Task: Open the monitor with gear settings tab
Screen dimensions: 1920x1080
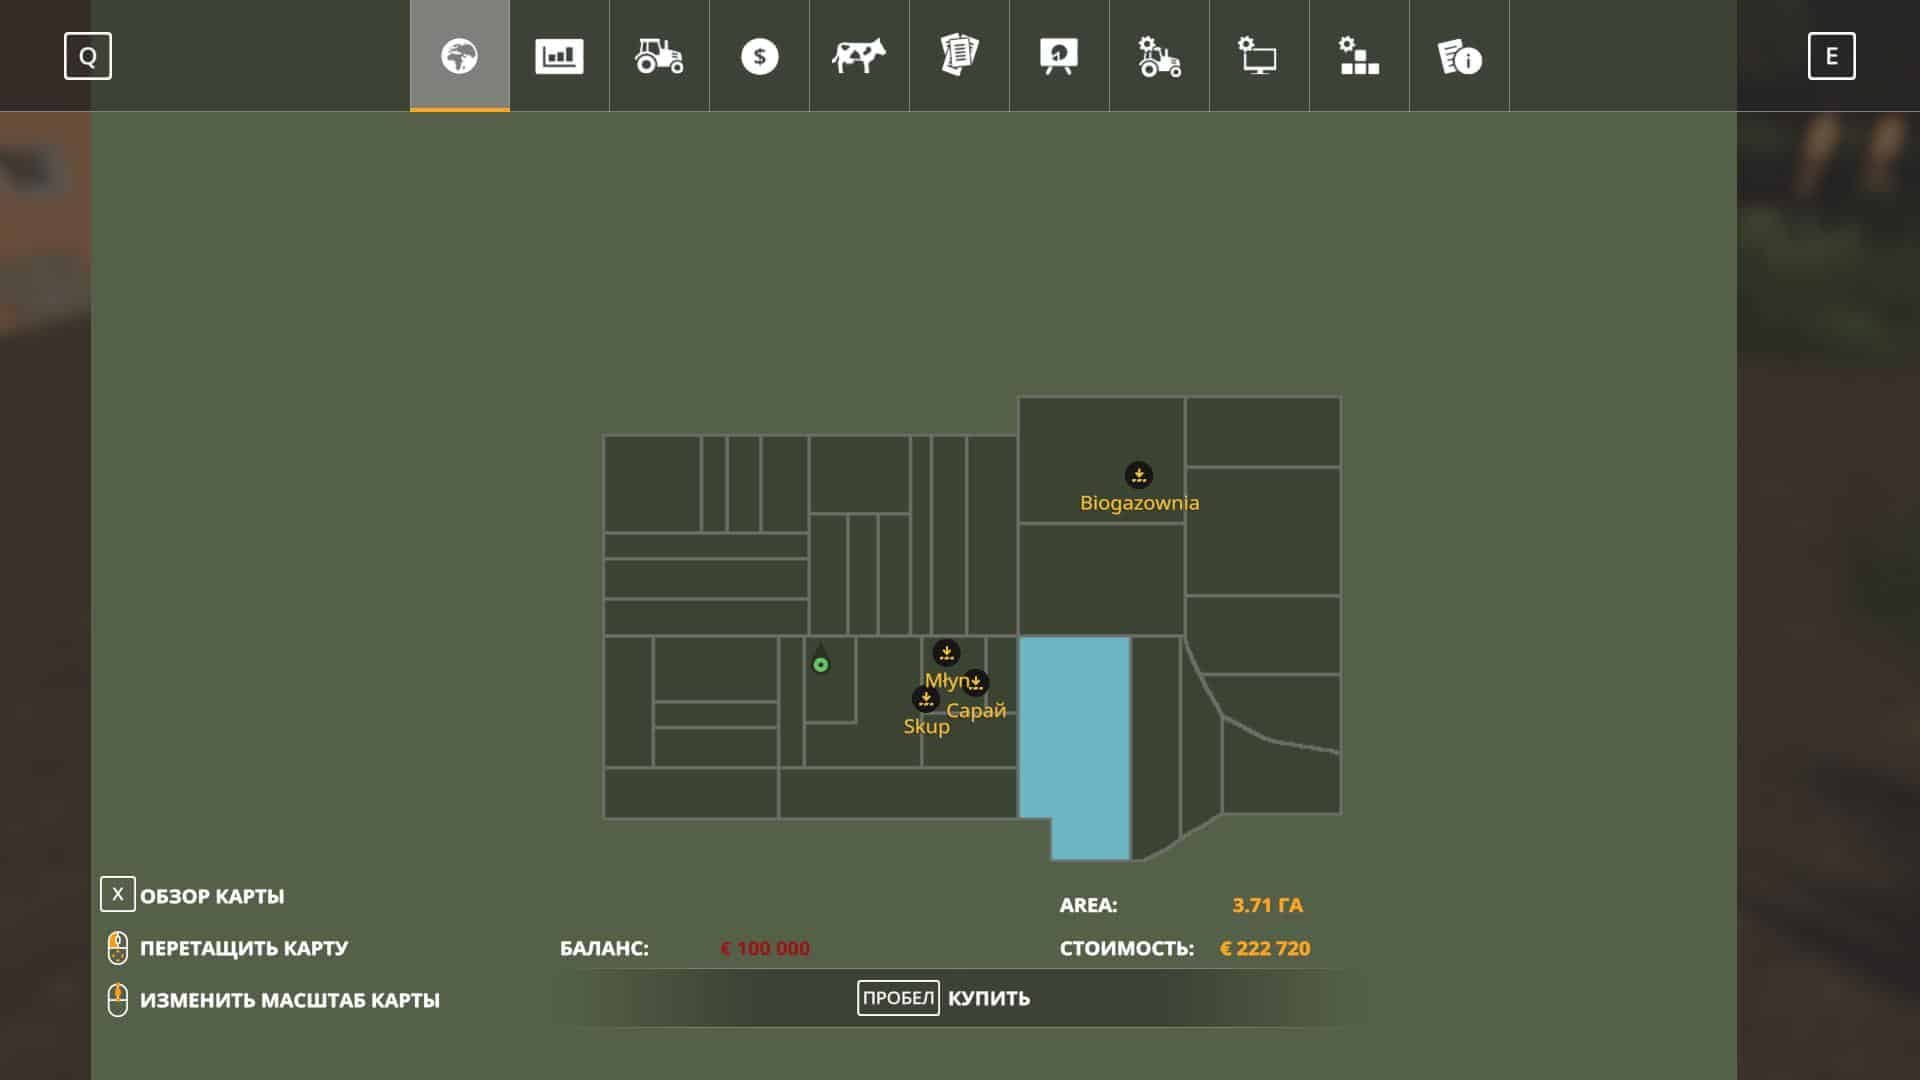Action: [1259, 56]
